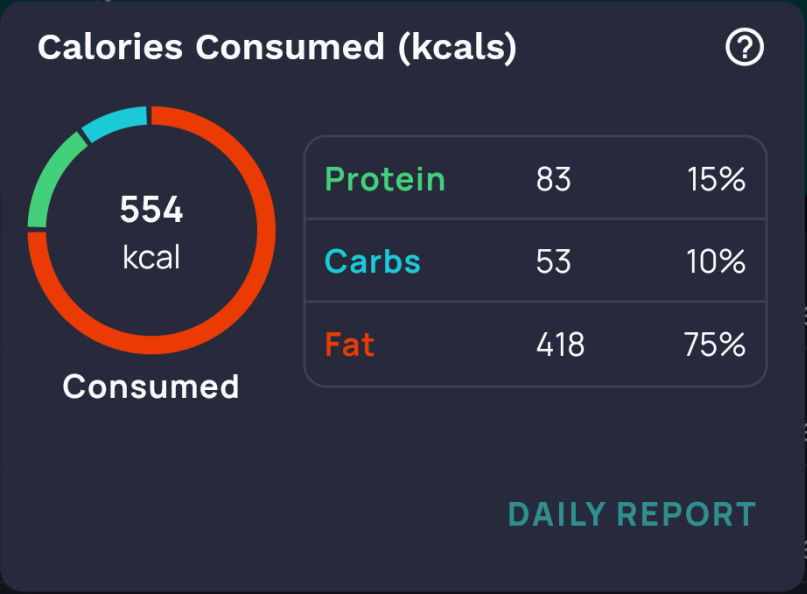Click the fat value 418
807x594 pixels.
pyautogui.click(x=560, y=345)
